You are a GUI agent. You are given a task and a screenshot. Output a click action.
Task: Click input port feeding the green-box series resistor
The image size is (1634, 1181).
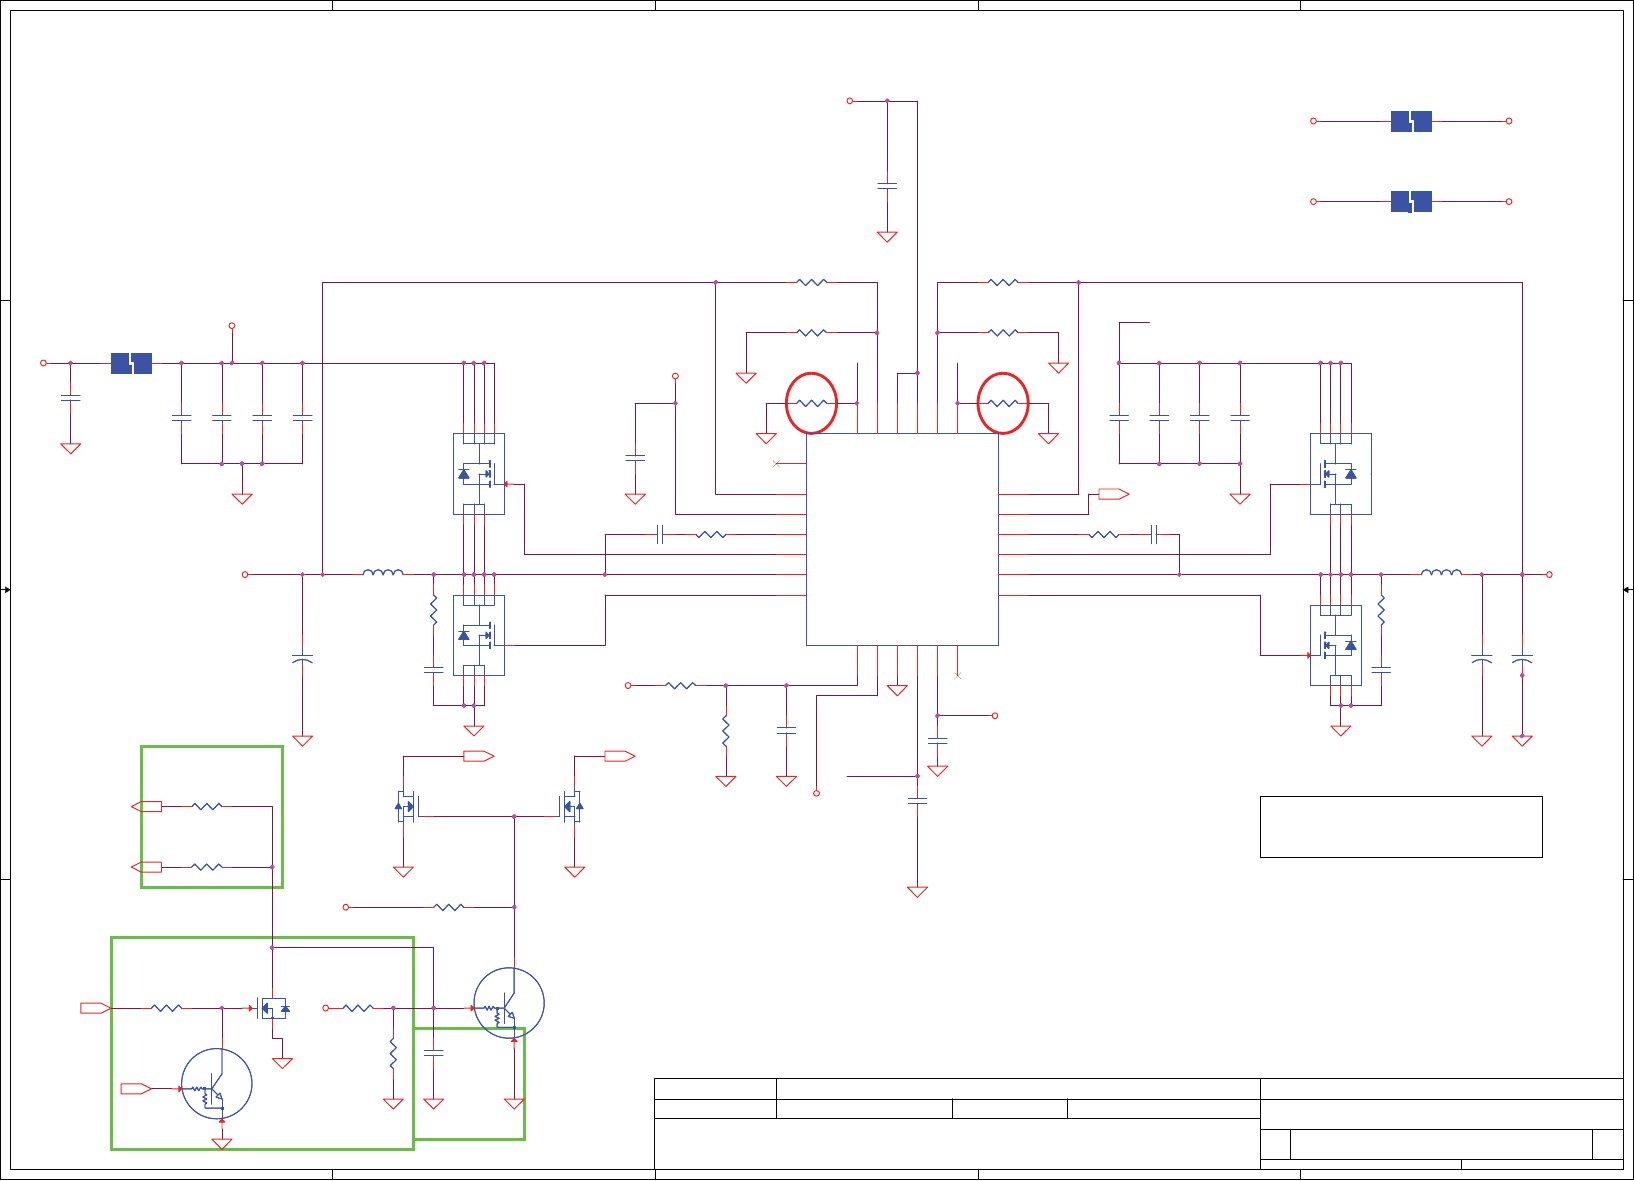coord(95,1008)
